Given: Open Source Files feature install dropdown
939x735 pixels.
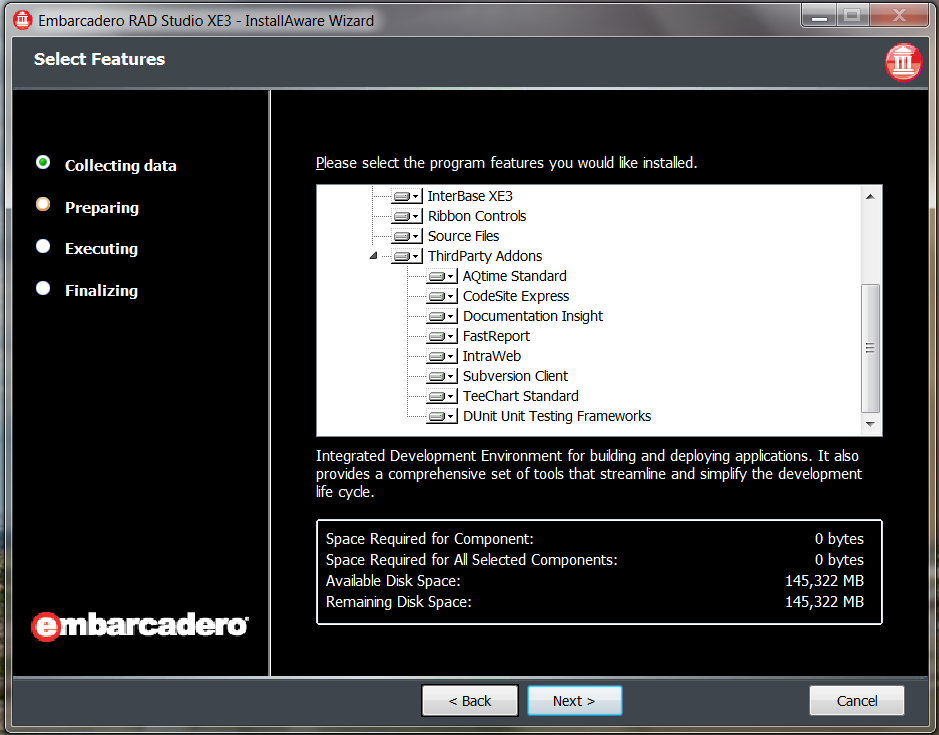Looking at the screenshot, I should coord(407,236).
